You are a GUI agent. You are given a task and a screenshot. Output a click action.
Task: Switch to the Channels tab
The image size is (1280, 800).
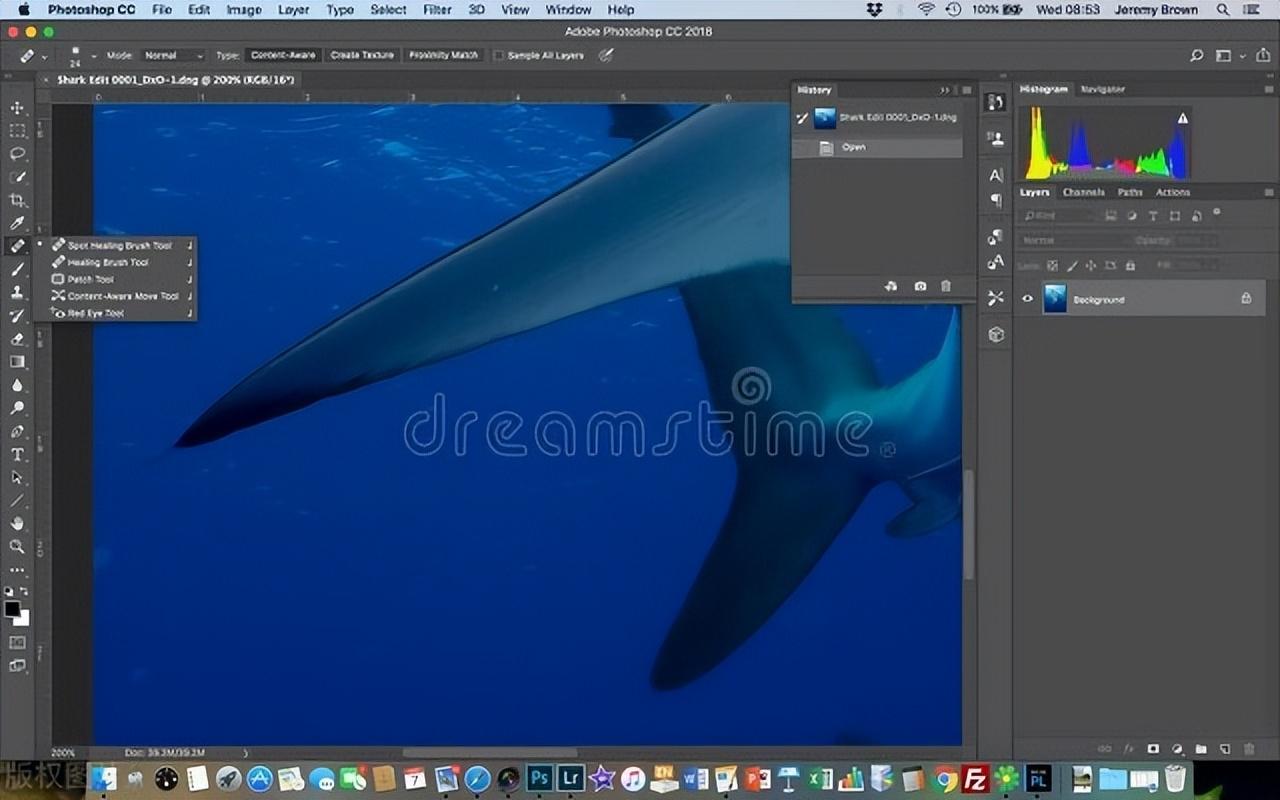[x=1083, y=192]
